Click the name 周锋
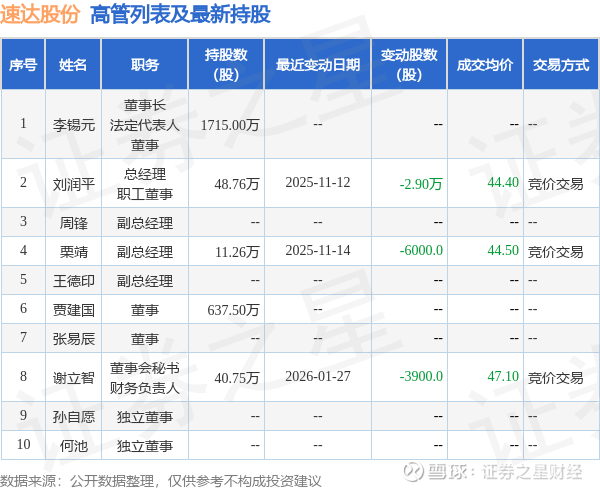600x490 pixels. point(73,223)
